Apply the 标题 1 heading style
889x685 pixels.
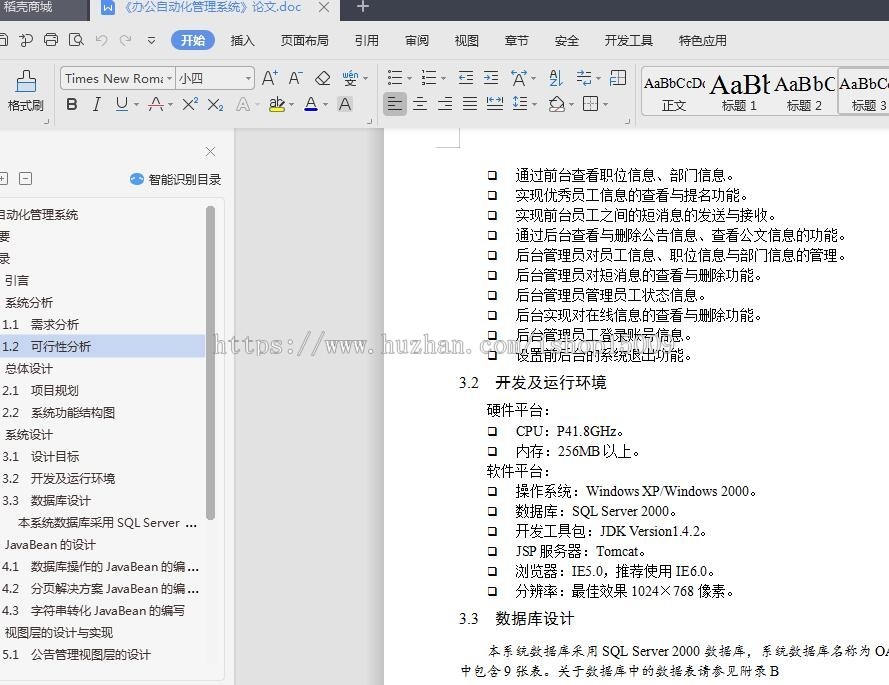[739, 90]
